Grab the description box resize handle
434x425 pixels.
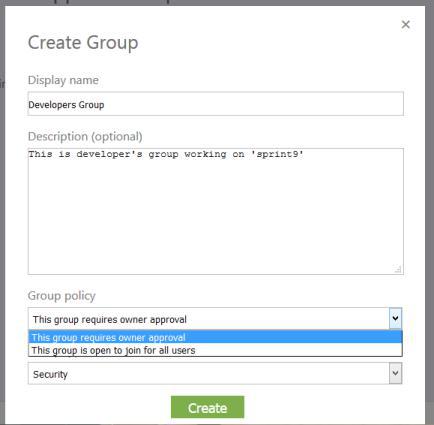pos(398,269)
